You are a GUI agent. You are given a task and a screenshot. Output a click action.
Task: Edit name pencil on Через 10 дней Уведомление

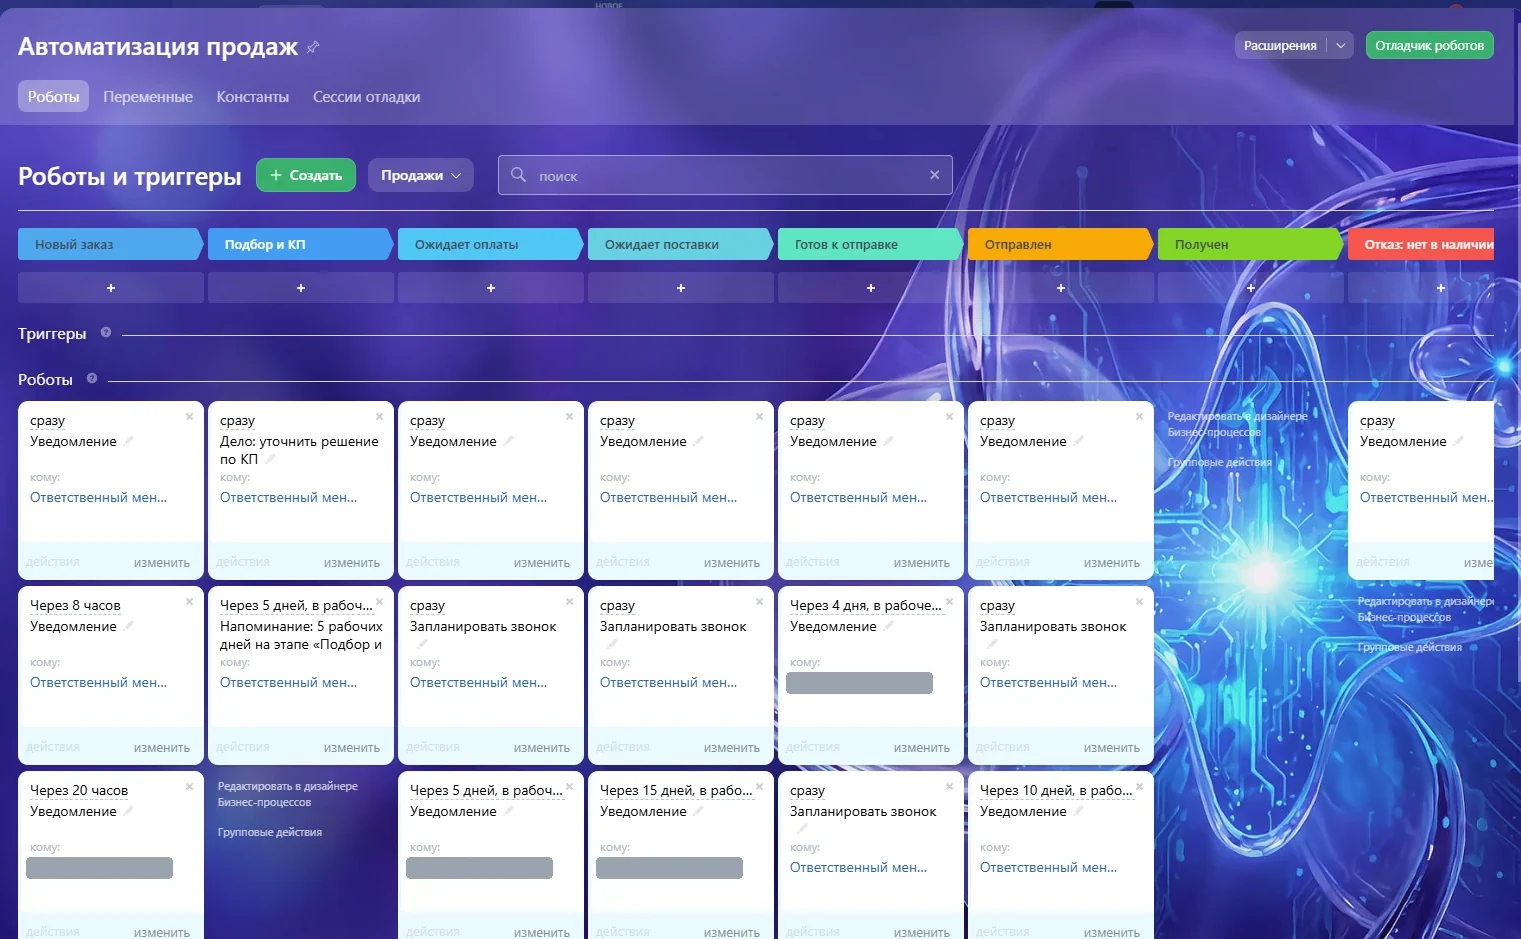point(1078,811)
